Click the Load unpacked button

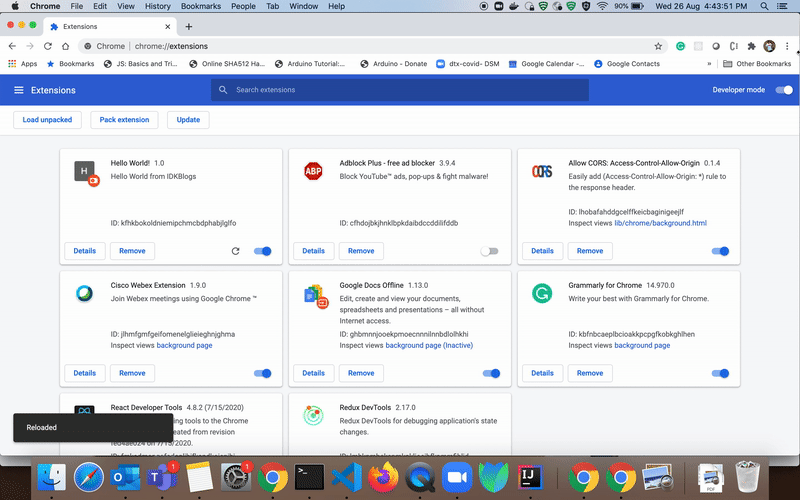click(47, 120)
